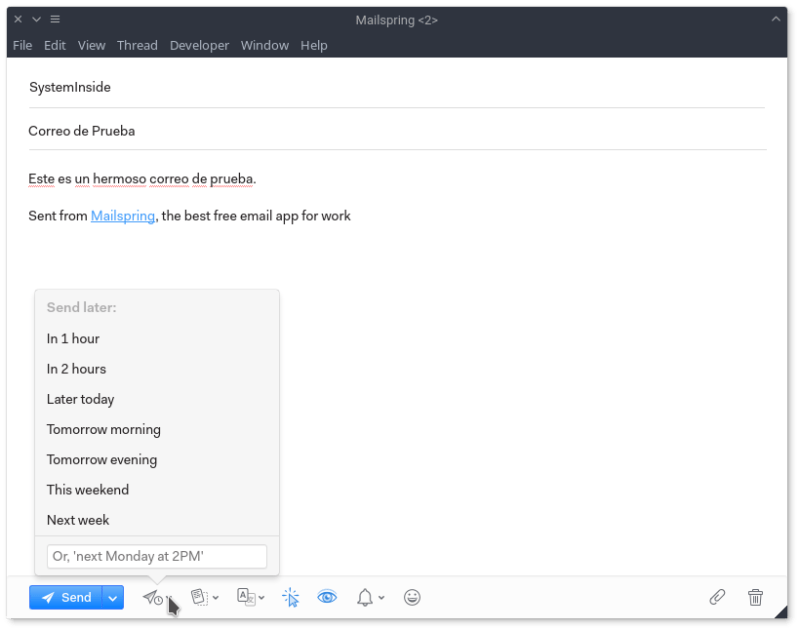Expand the Send button dropdown arrow
Viewport: 800px width, 631px height.
point(113,597)
